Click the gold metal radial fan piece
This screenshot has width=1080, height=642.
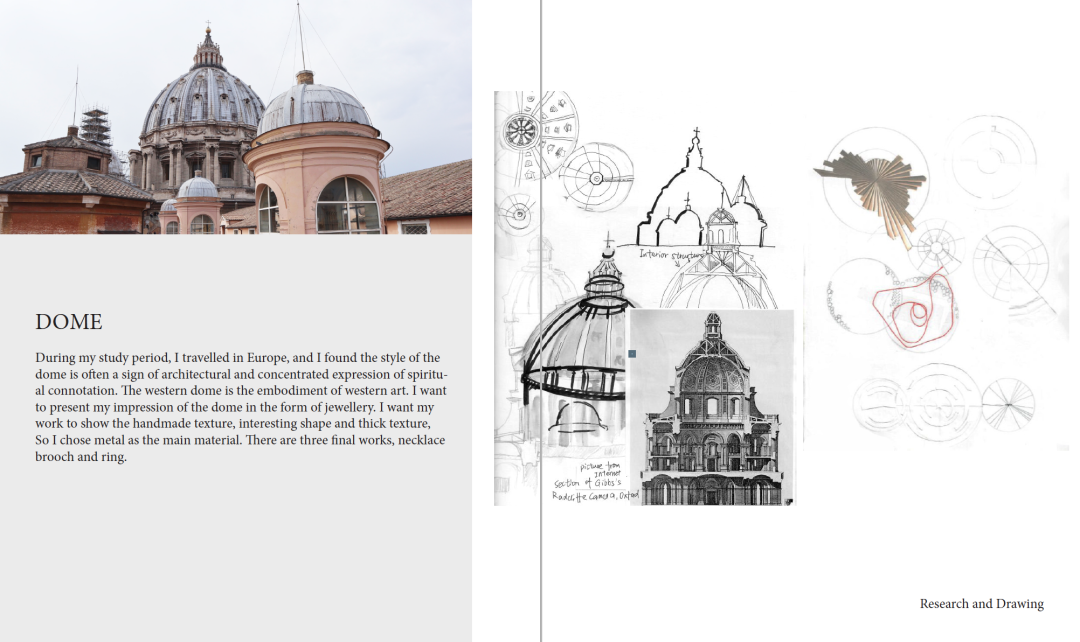tap(872, 183)
